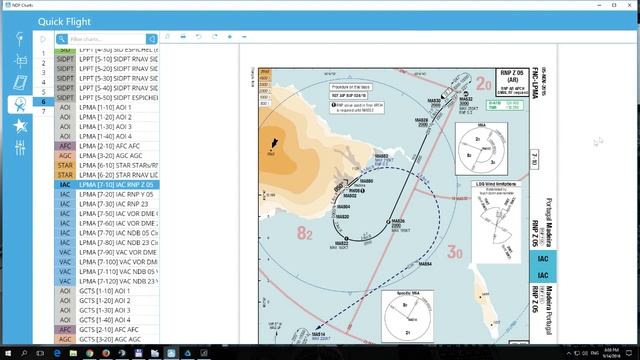Open GCTS [2-10] AFC AFC chart
Screen dimensions: 640x360
(107, 329)
